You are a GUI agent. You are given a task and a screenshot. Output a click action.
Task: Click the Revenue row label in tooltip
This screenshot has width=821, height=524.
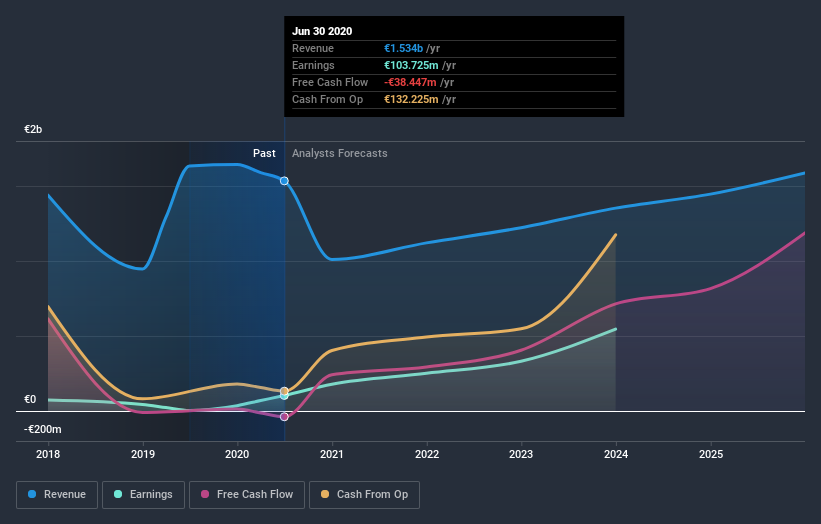[313, 48]
